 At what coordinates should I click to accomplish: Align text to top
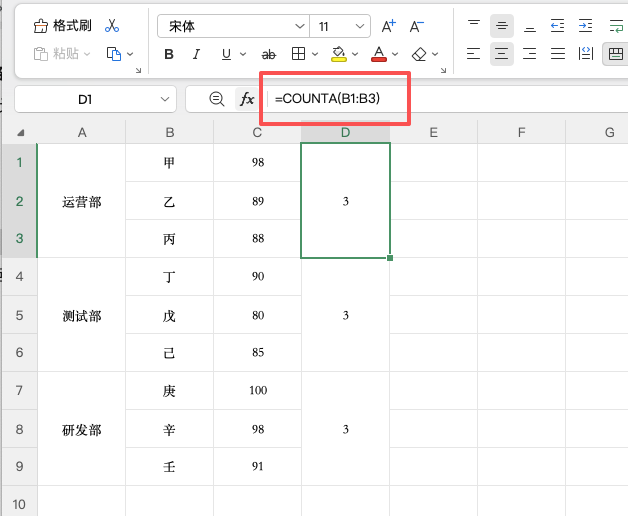[474, 26]
